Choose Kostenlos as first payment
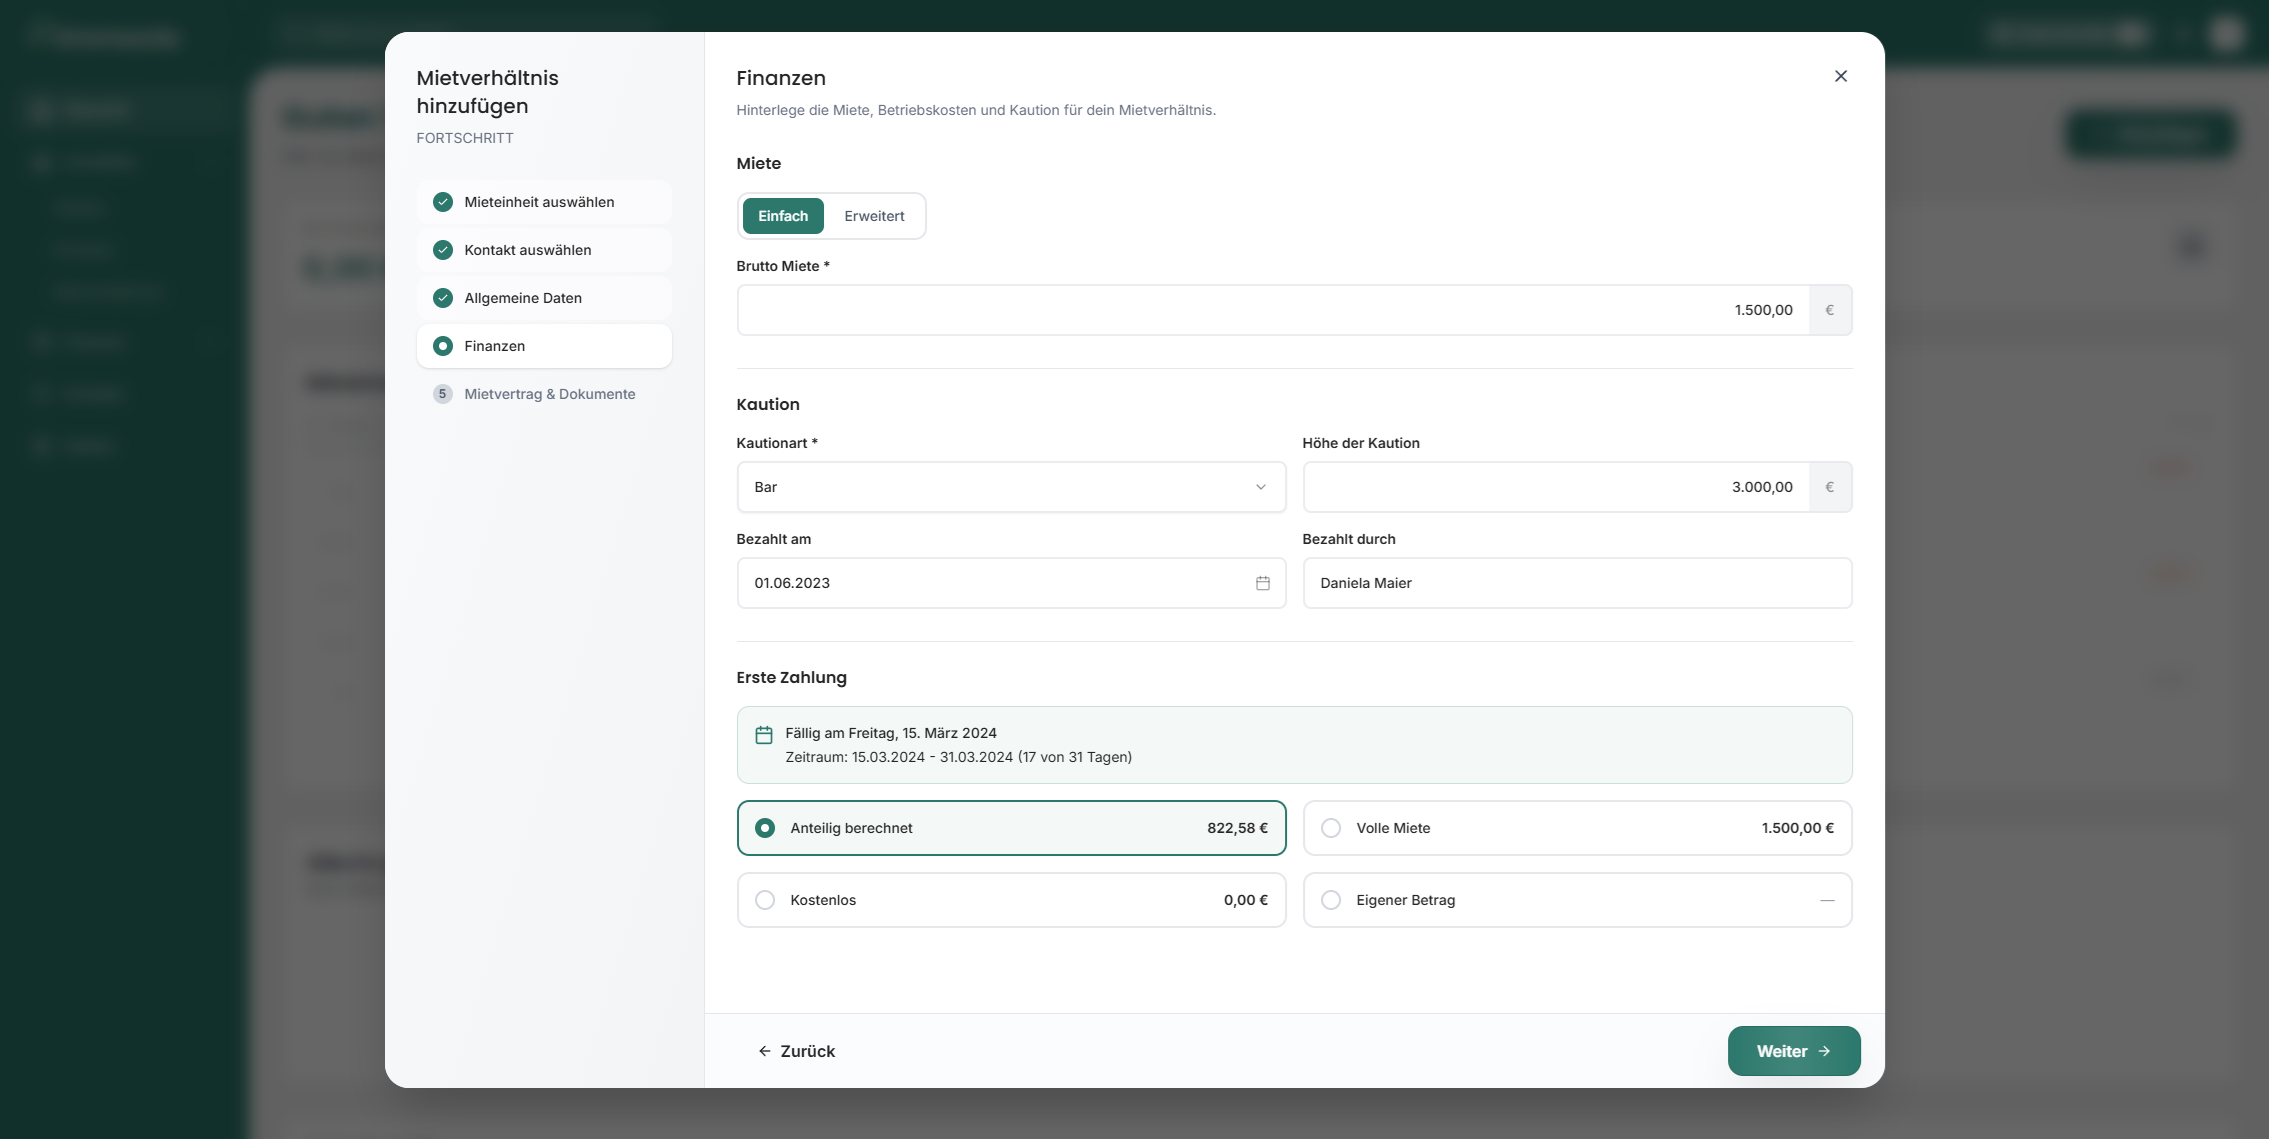 (x=1011, y=900)
